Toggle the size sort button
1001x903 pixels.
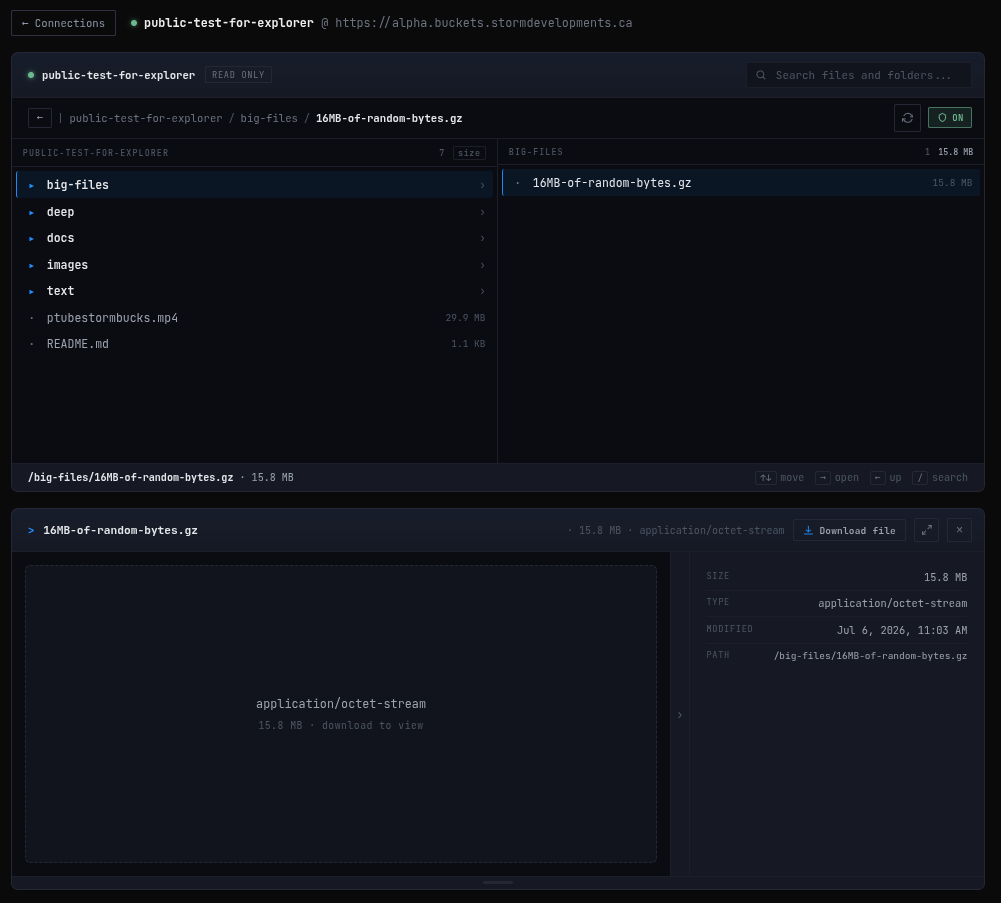[x=469, y=153]
